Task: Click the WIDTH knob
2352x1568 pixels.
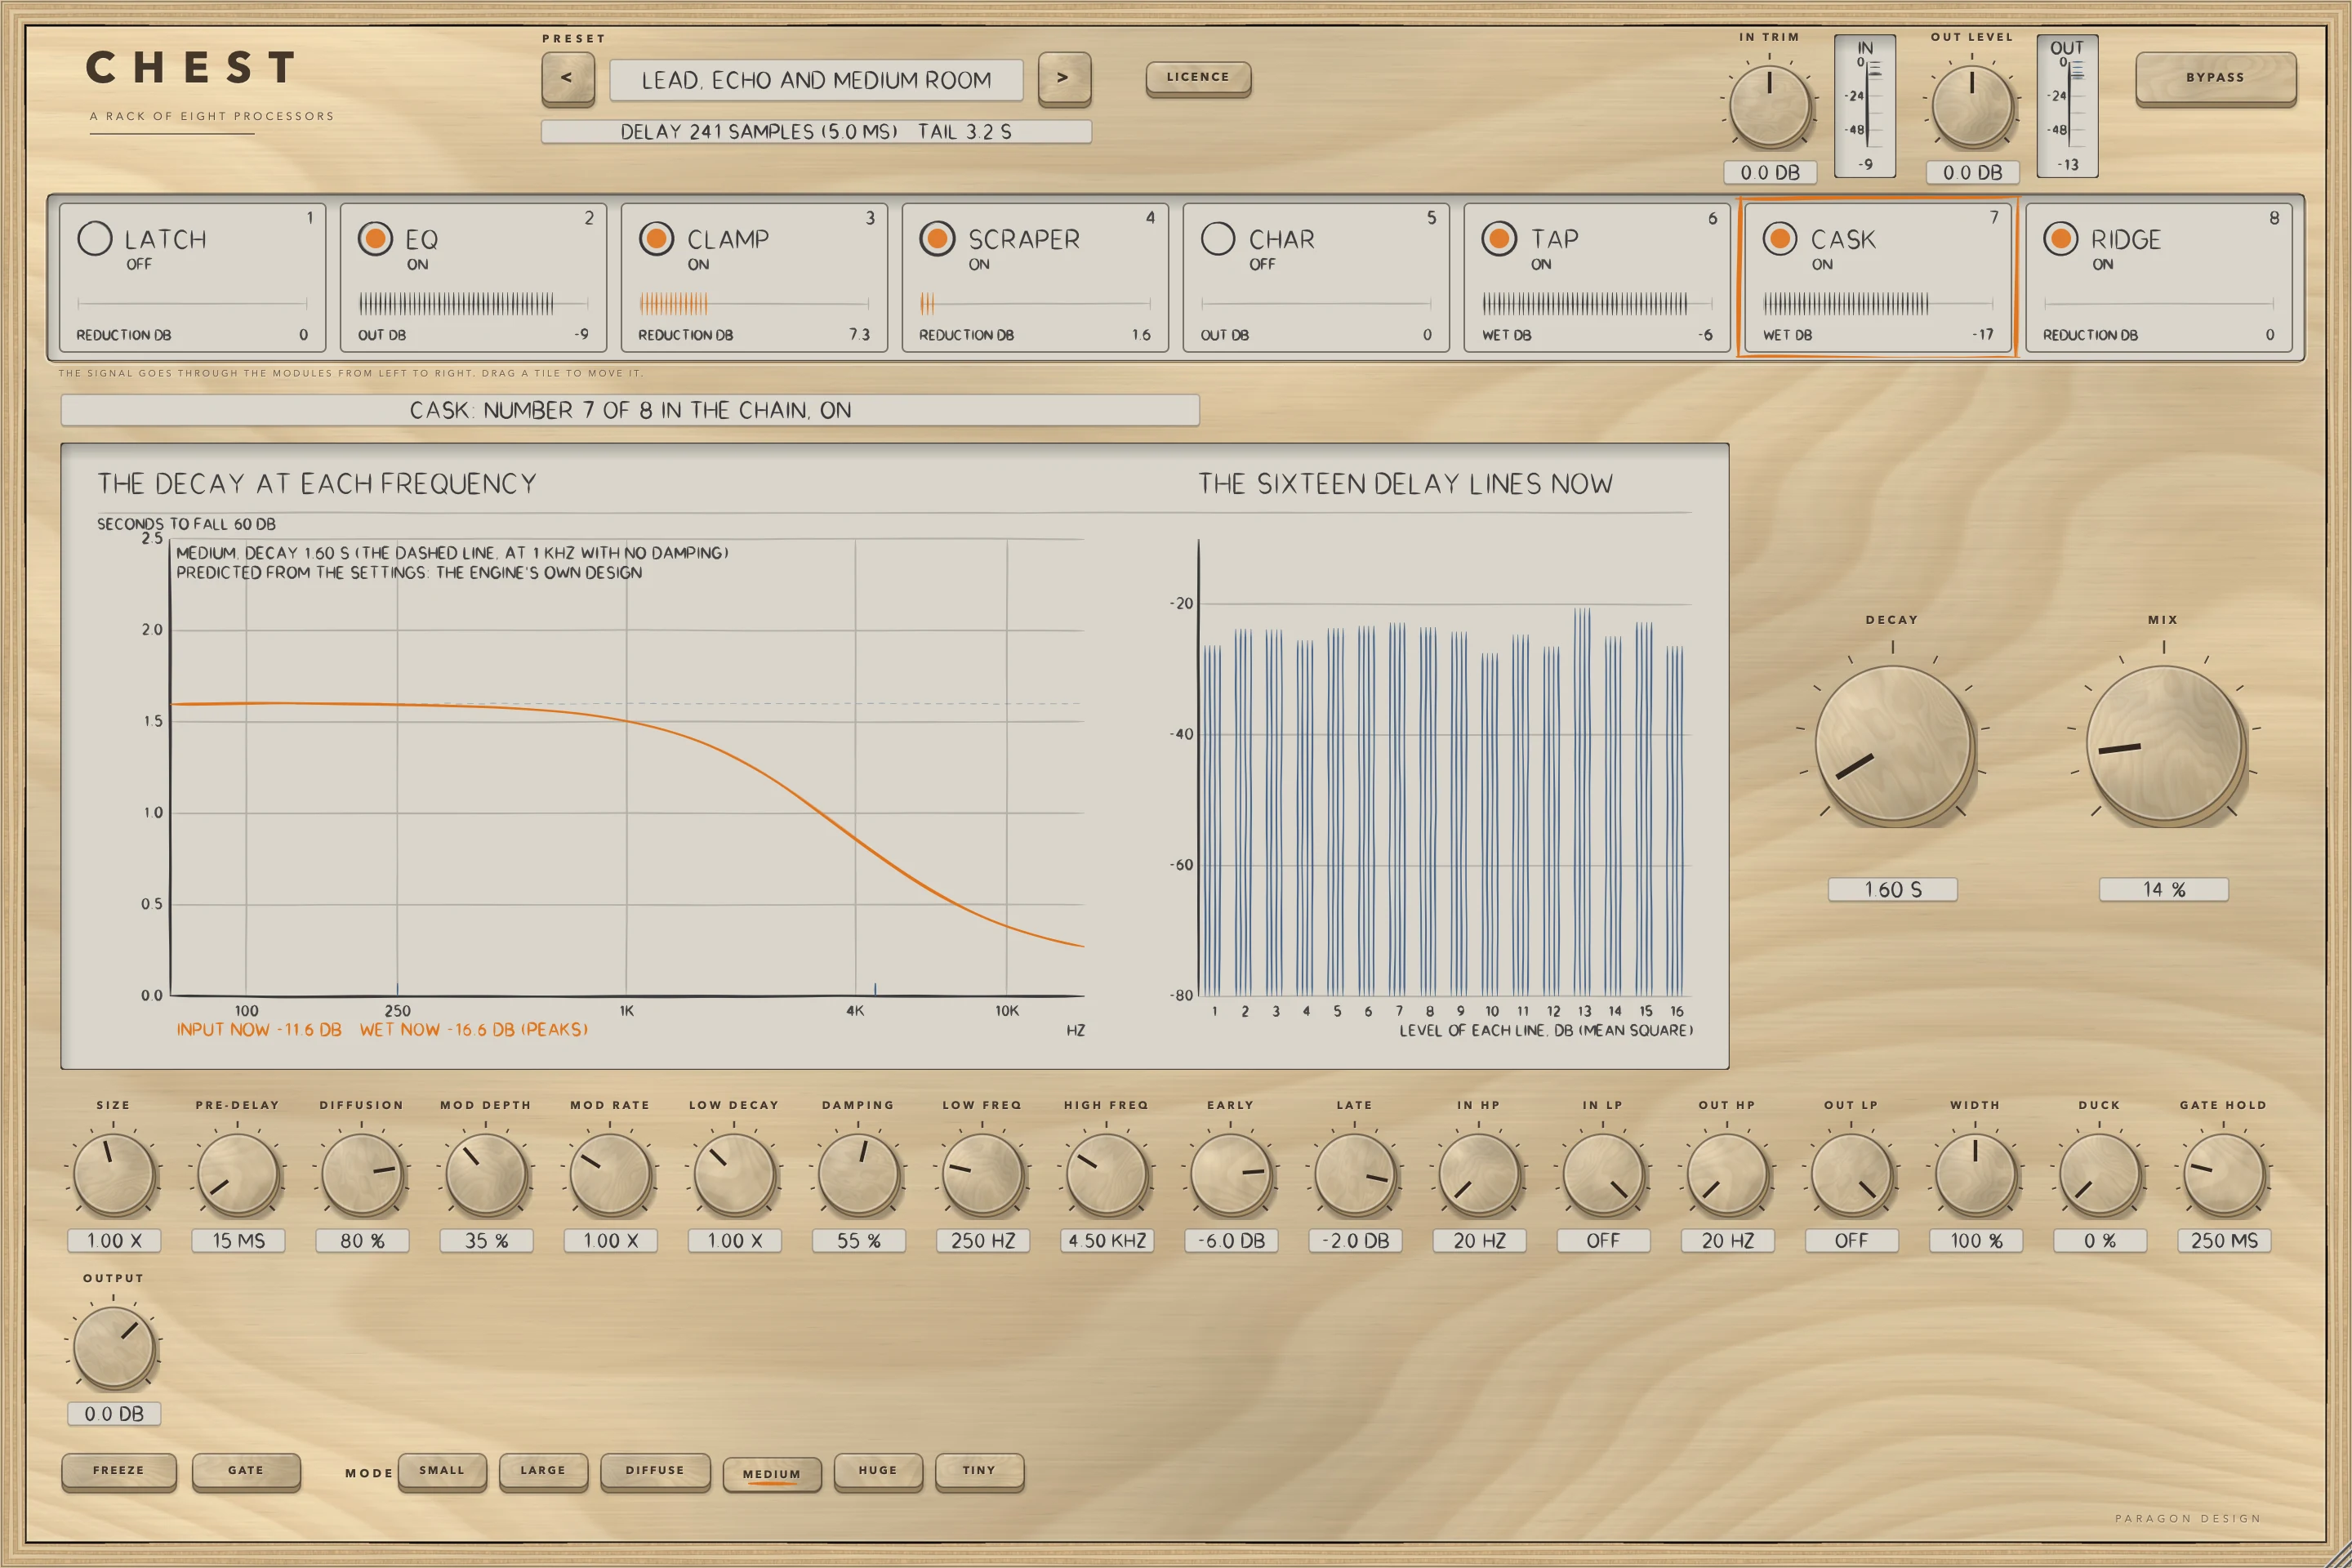Action: 1975,1174
